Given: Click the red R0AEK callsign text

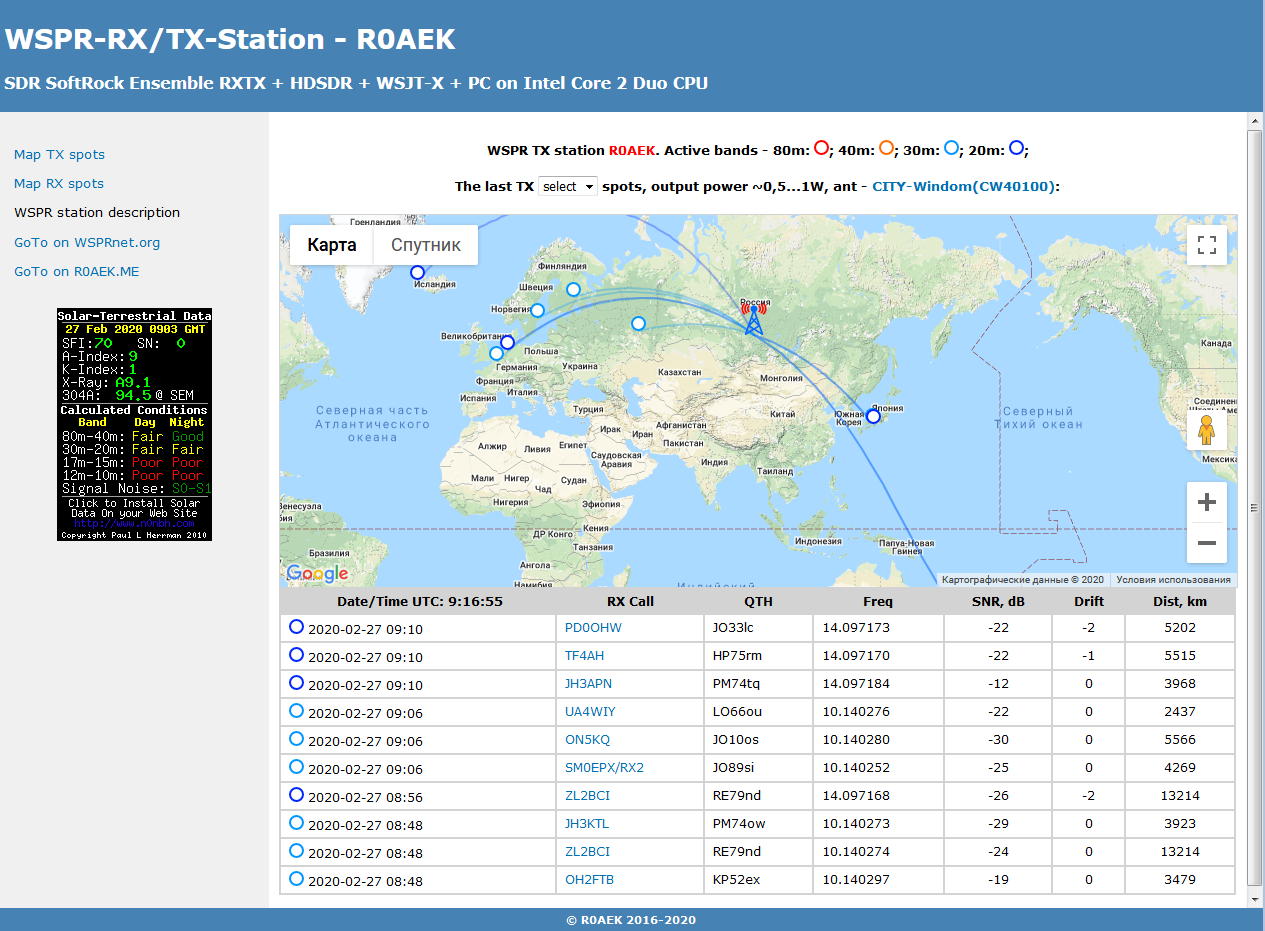Looking at the screenshot, I should (x=632, y=150).
